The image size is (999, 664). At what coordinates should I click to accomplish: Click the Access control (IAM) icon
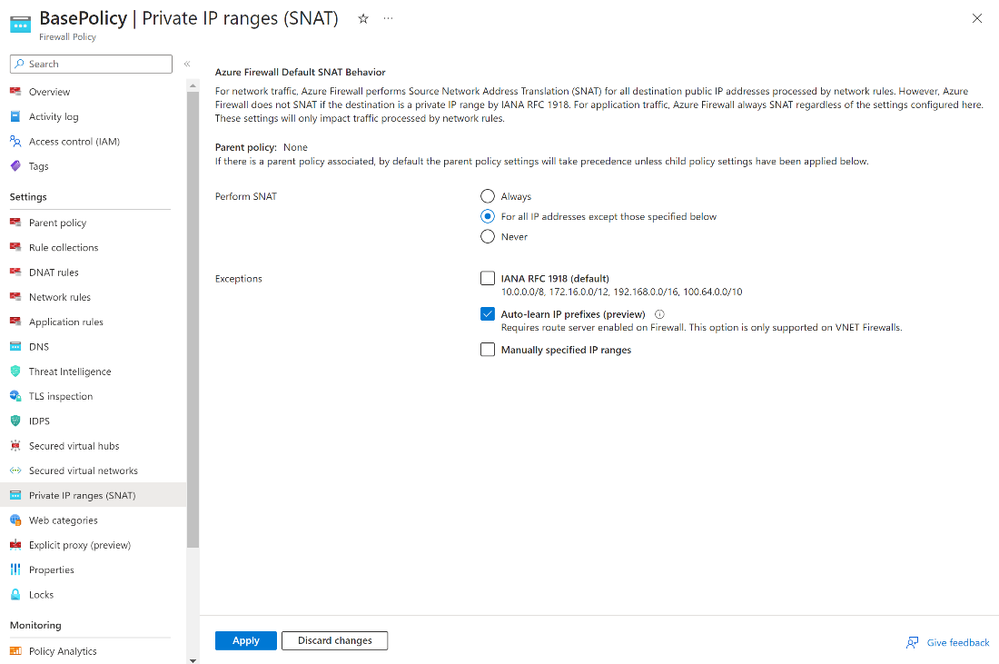coord(15,141)
